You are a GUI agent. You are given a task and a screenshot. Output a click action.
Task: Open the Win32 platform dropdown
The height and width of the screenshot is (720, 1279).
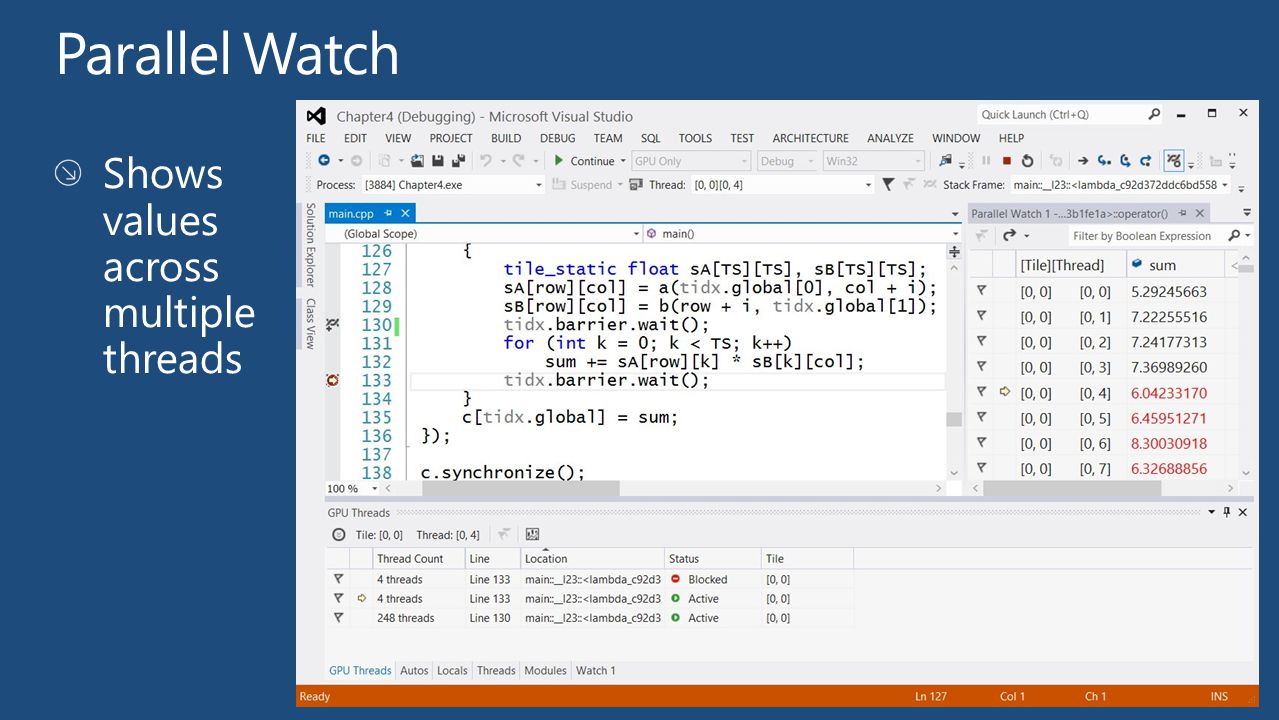click(x=873, y=161)
